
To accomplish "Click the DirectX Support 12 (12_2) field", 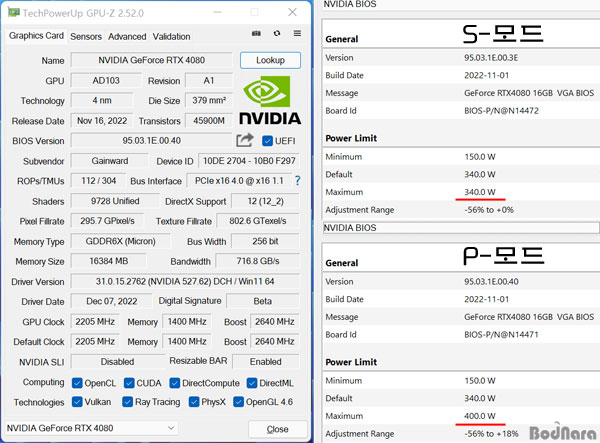I will coord(266,201).
